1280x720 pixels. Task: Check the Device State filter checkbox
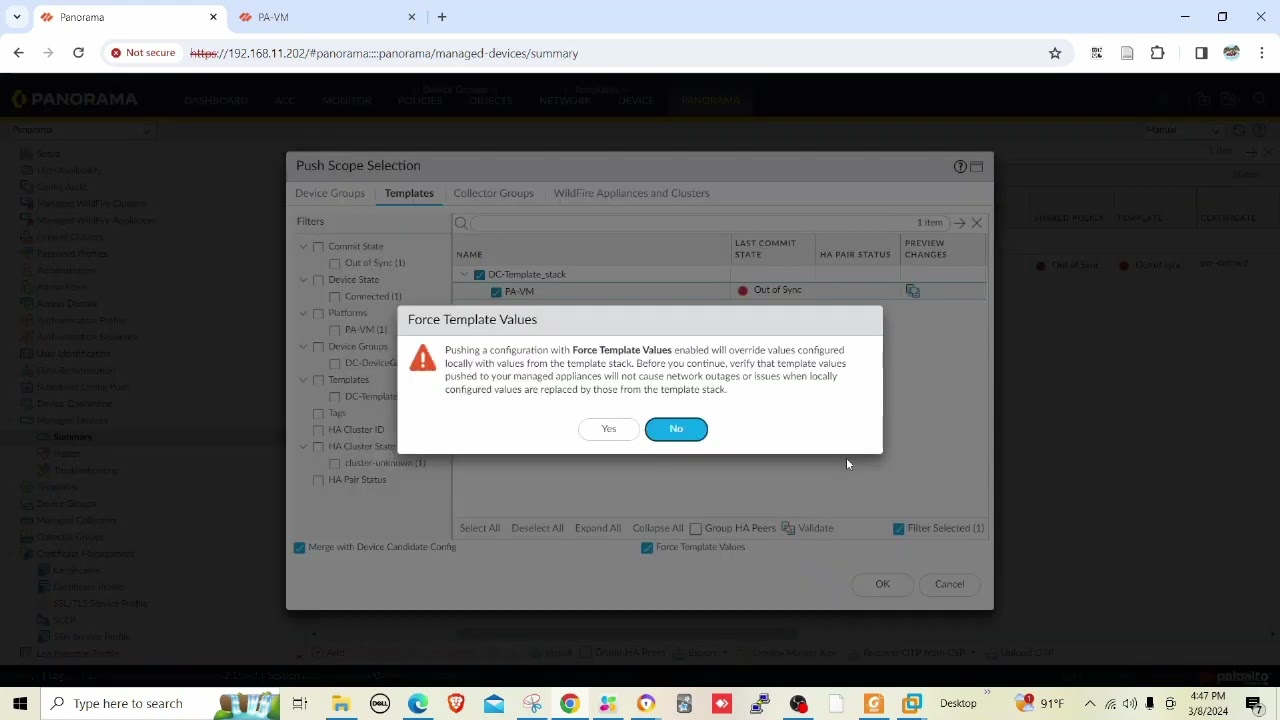[x=318, y=280]
